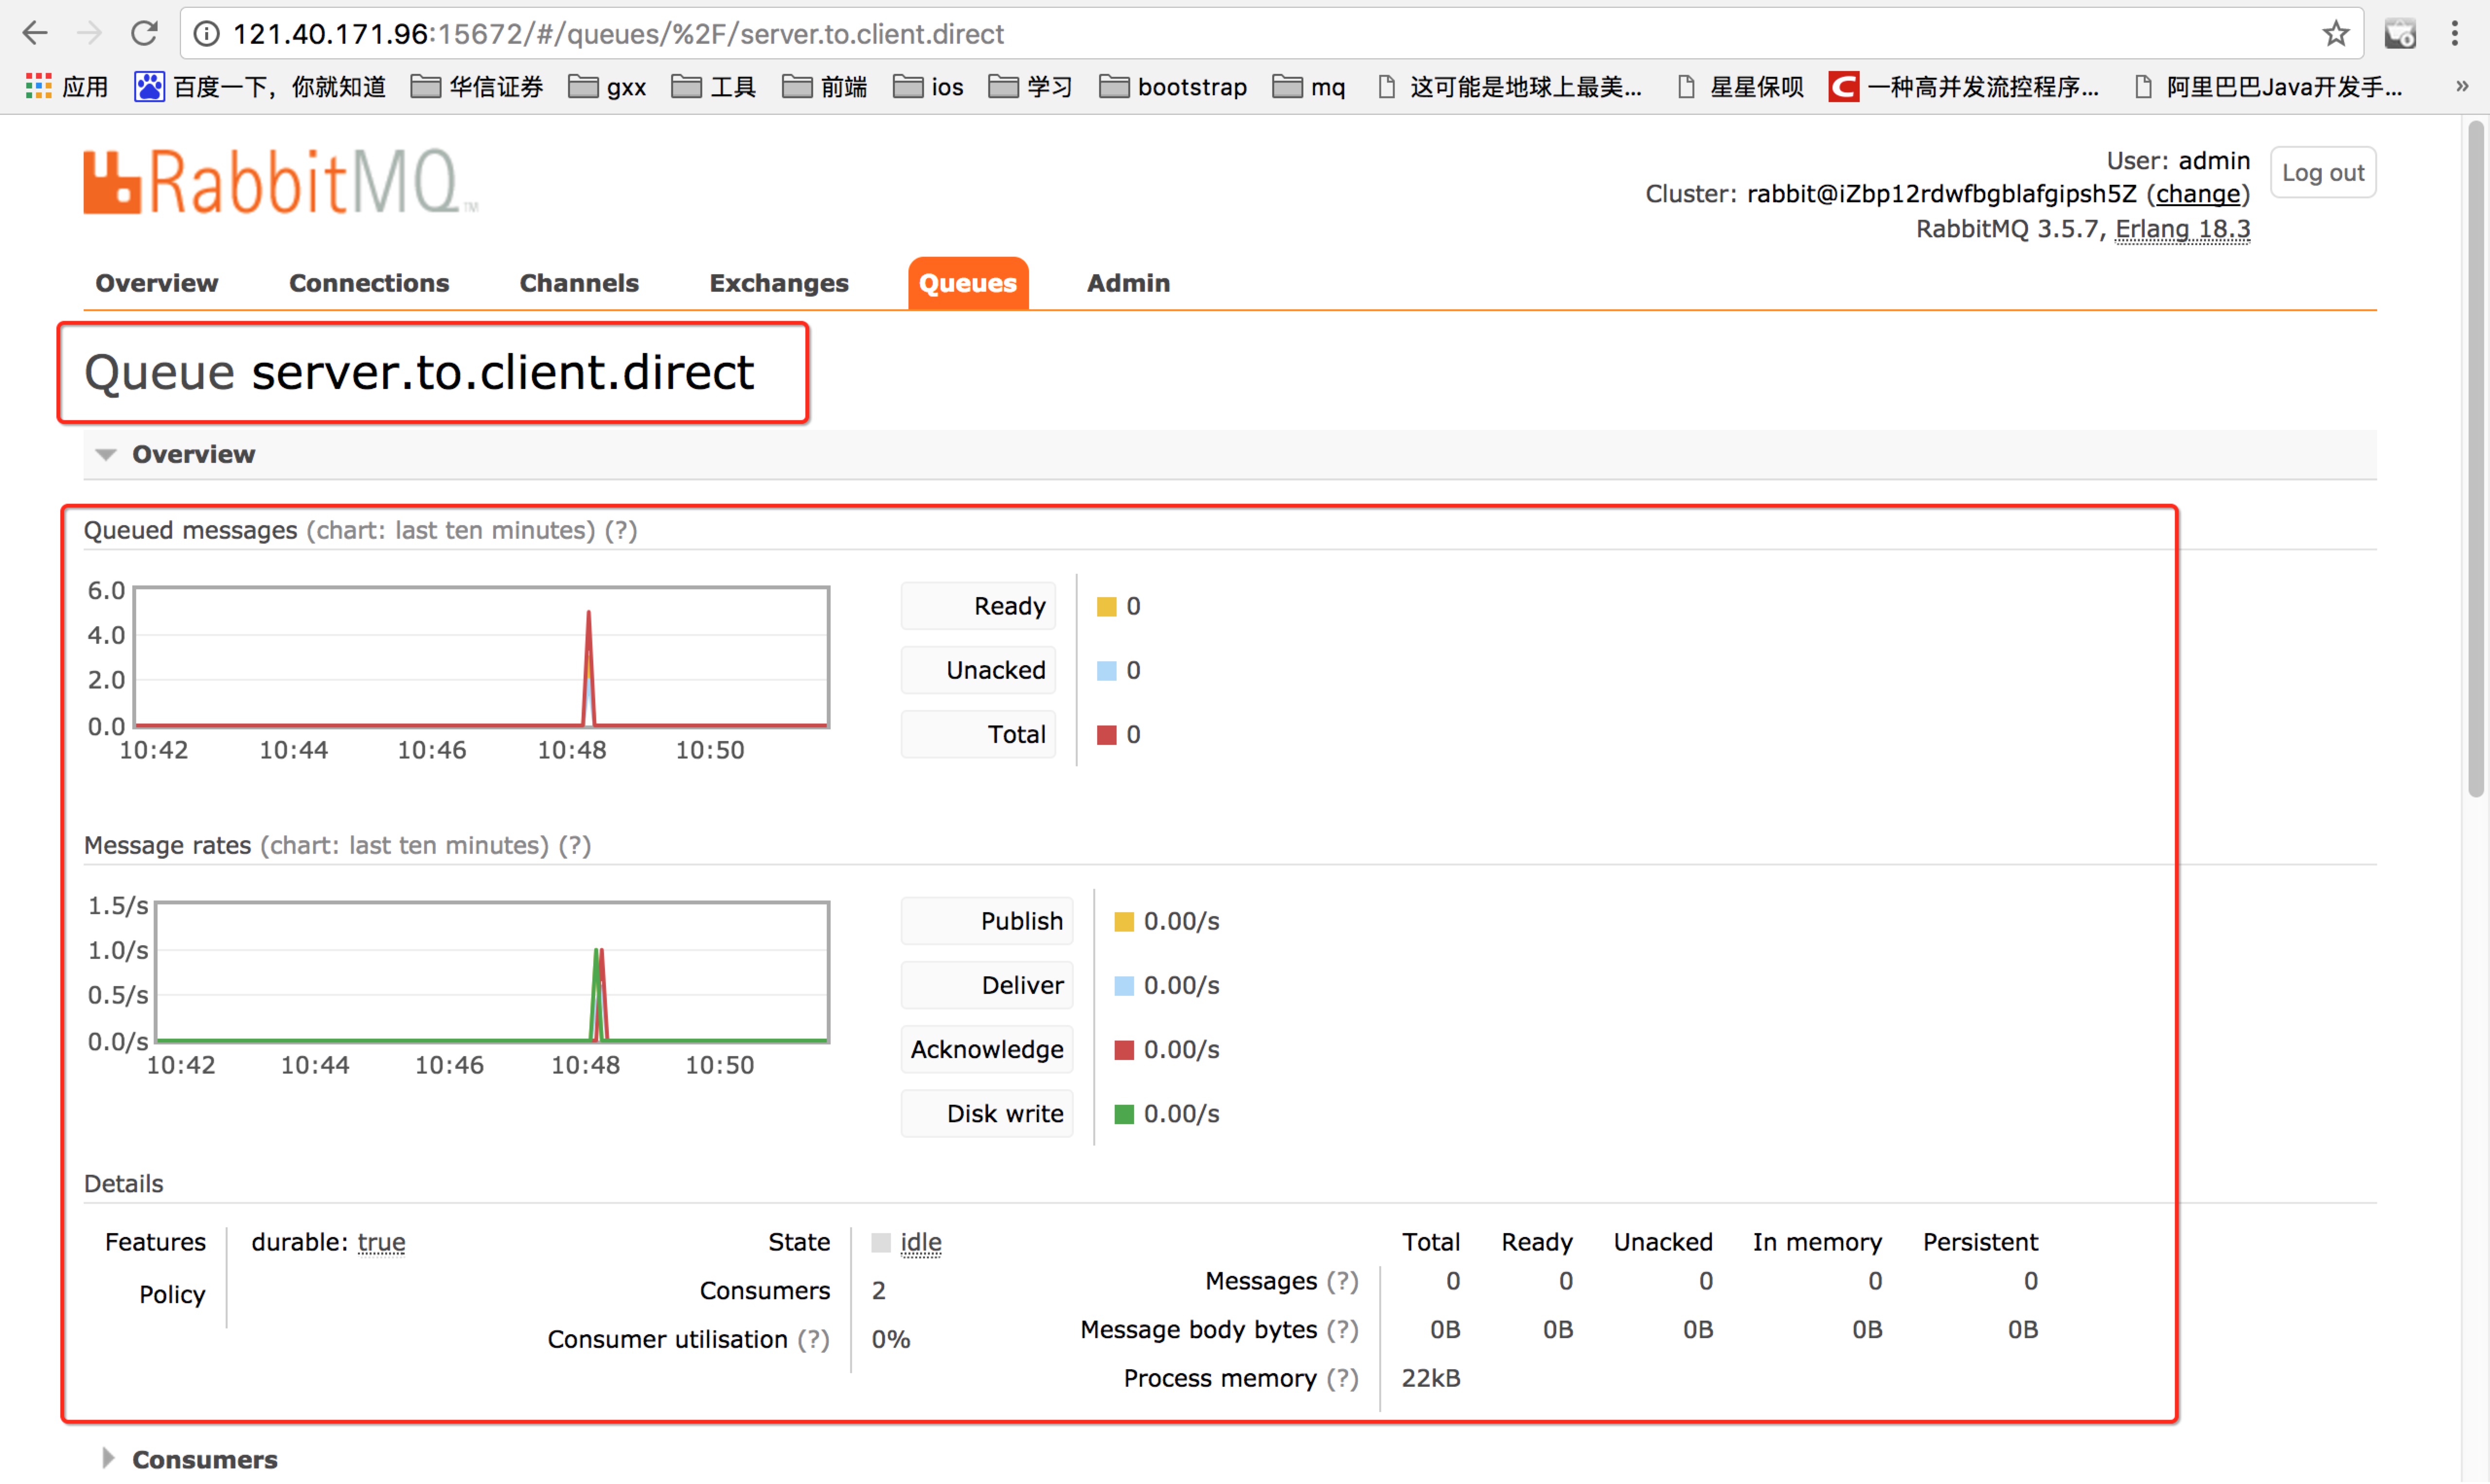Open the bootstrap bookmark folder
This screenshot has height=1484, width=2490.
tap(1173, 87)
